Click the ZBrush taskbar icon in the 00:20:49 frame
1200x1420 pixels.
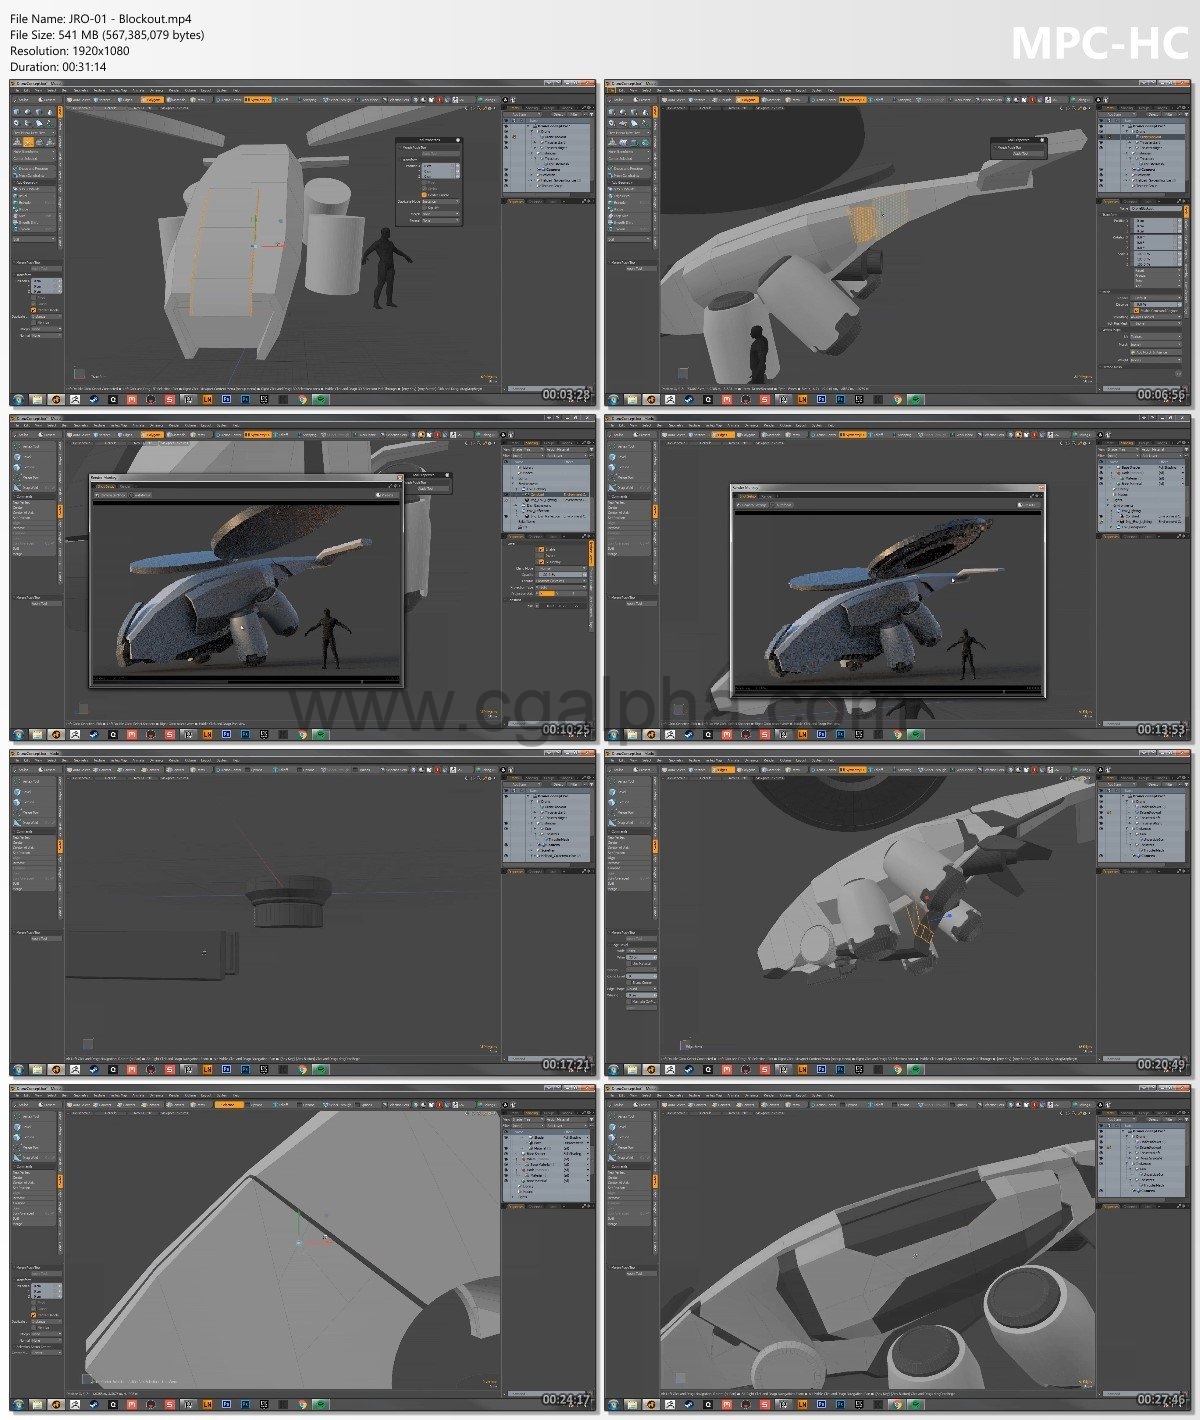tap(670, 1068)
